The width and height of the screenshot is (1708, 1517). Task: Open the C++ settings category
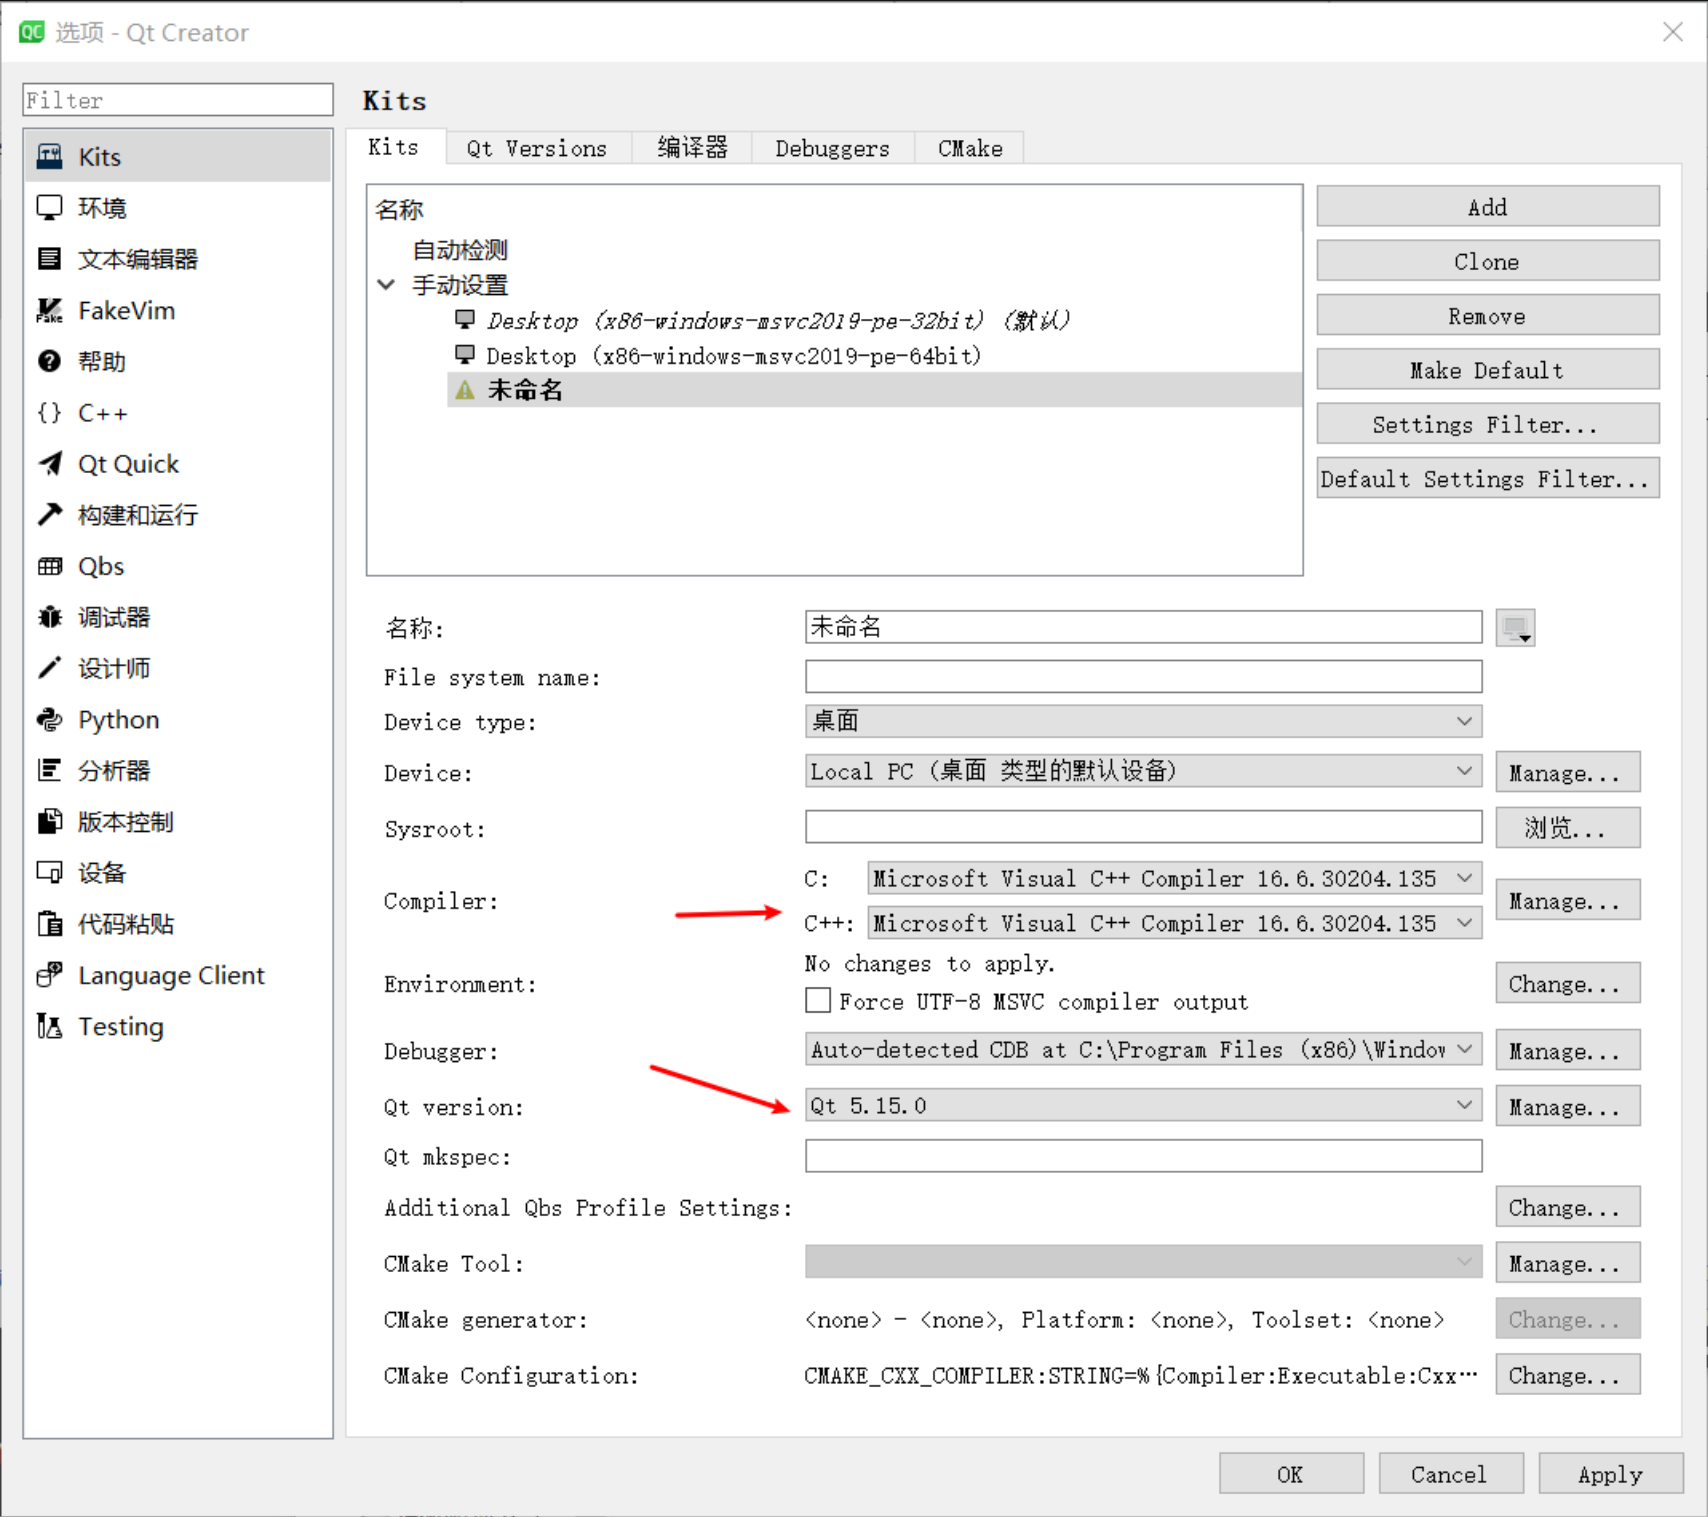(x=177, y=412)
